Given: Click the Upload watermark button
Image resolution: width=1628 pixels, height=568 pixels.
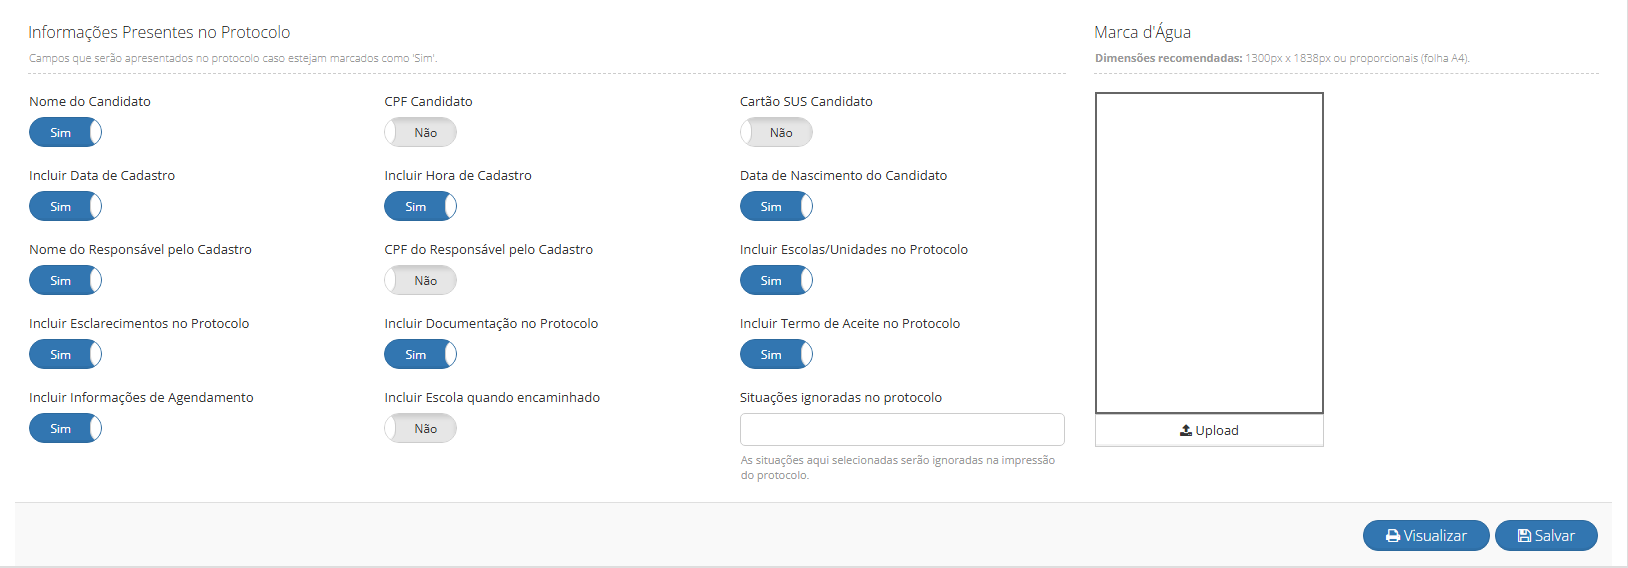Looking at the screenshot, I should pos(1209,430).
